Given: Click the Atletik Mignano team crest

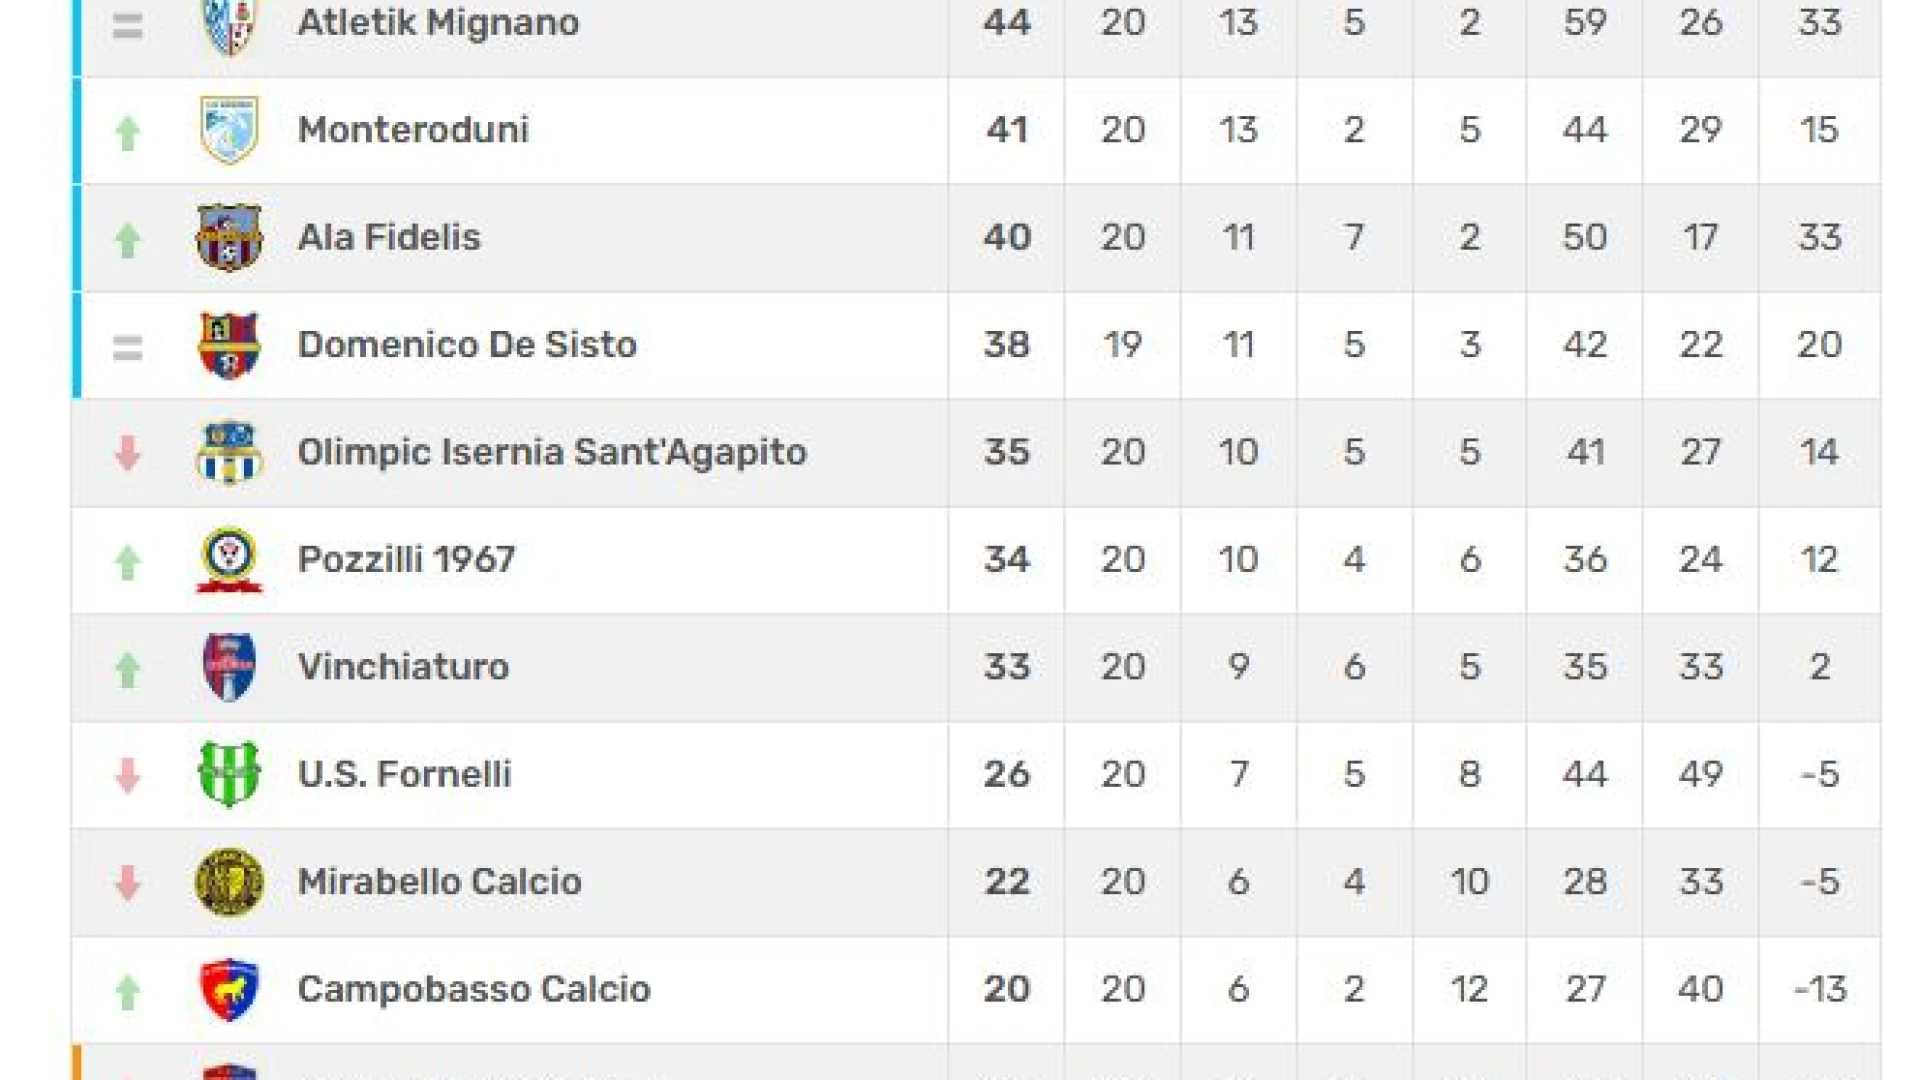Looking at the screenshot, I should [229, 24].
